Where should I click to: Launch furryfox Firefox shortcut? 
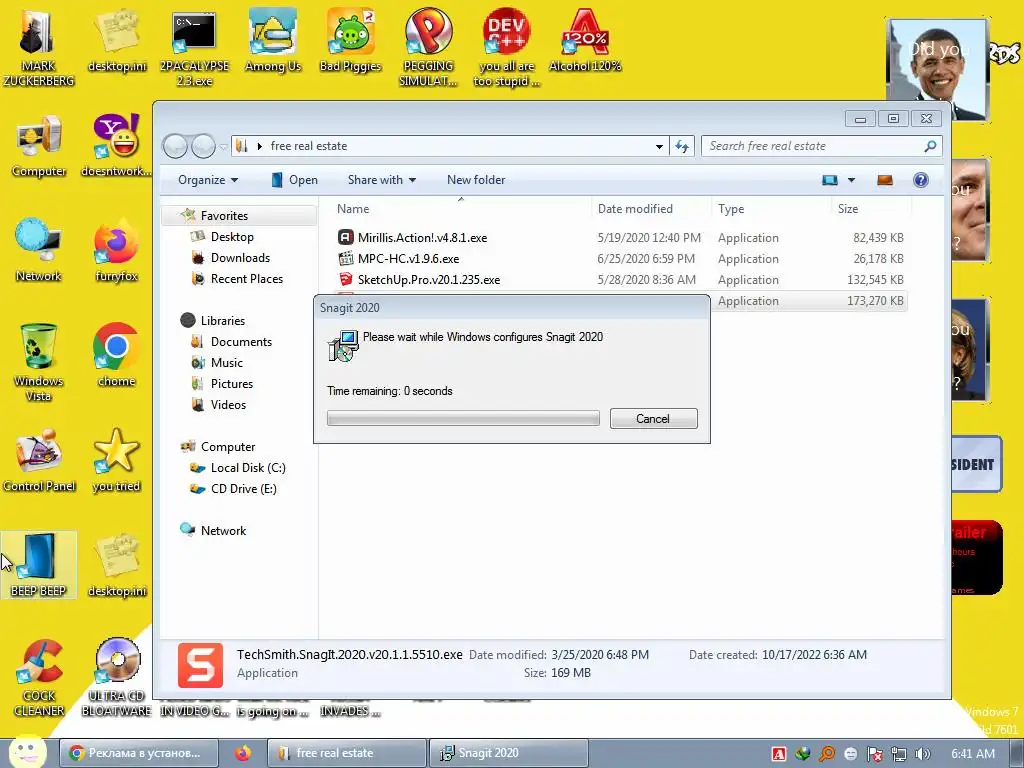(x=116, y=251)
